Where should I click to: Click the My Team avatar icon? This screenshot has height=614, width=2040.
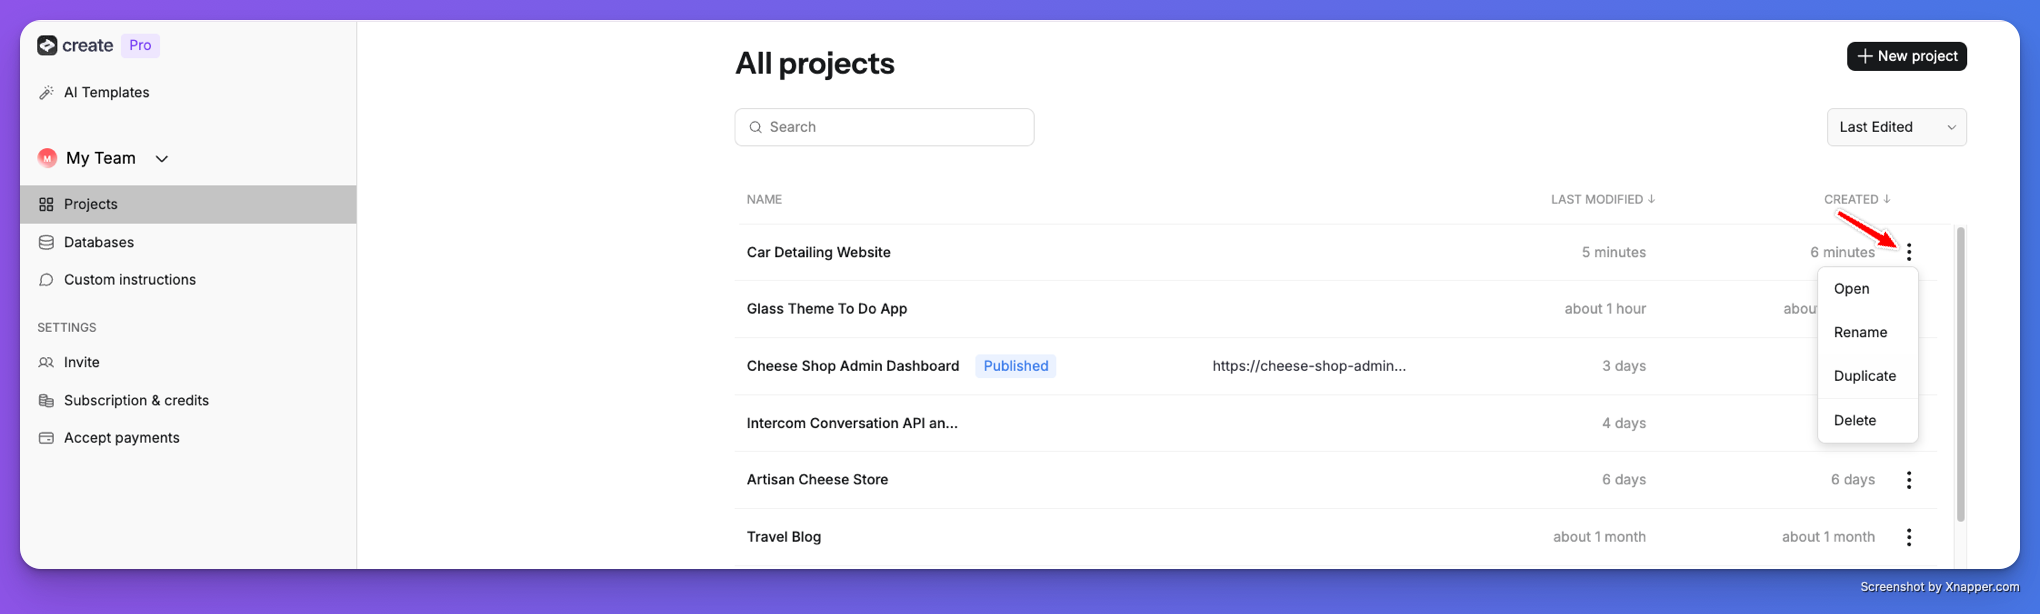coord(47,158)
